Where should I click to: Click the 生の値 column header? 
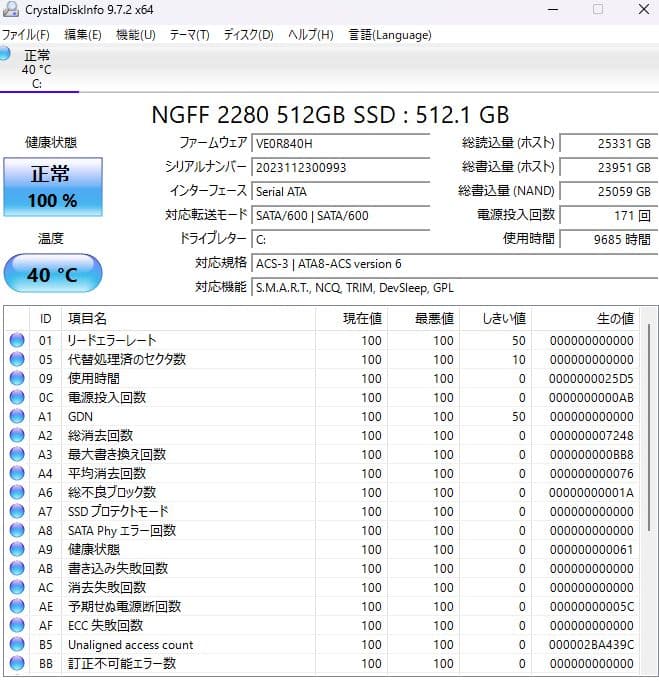click(x=586, y=319)
